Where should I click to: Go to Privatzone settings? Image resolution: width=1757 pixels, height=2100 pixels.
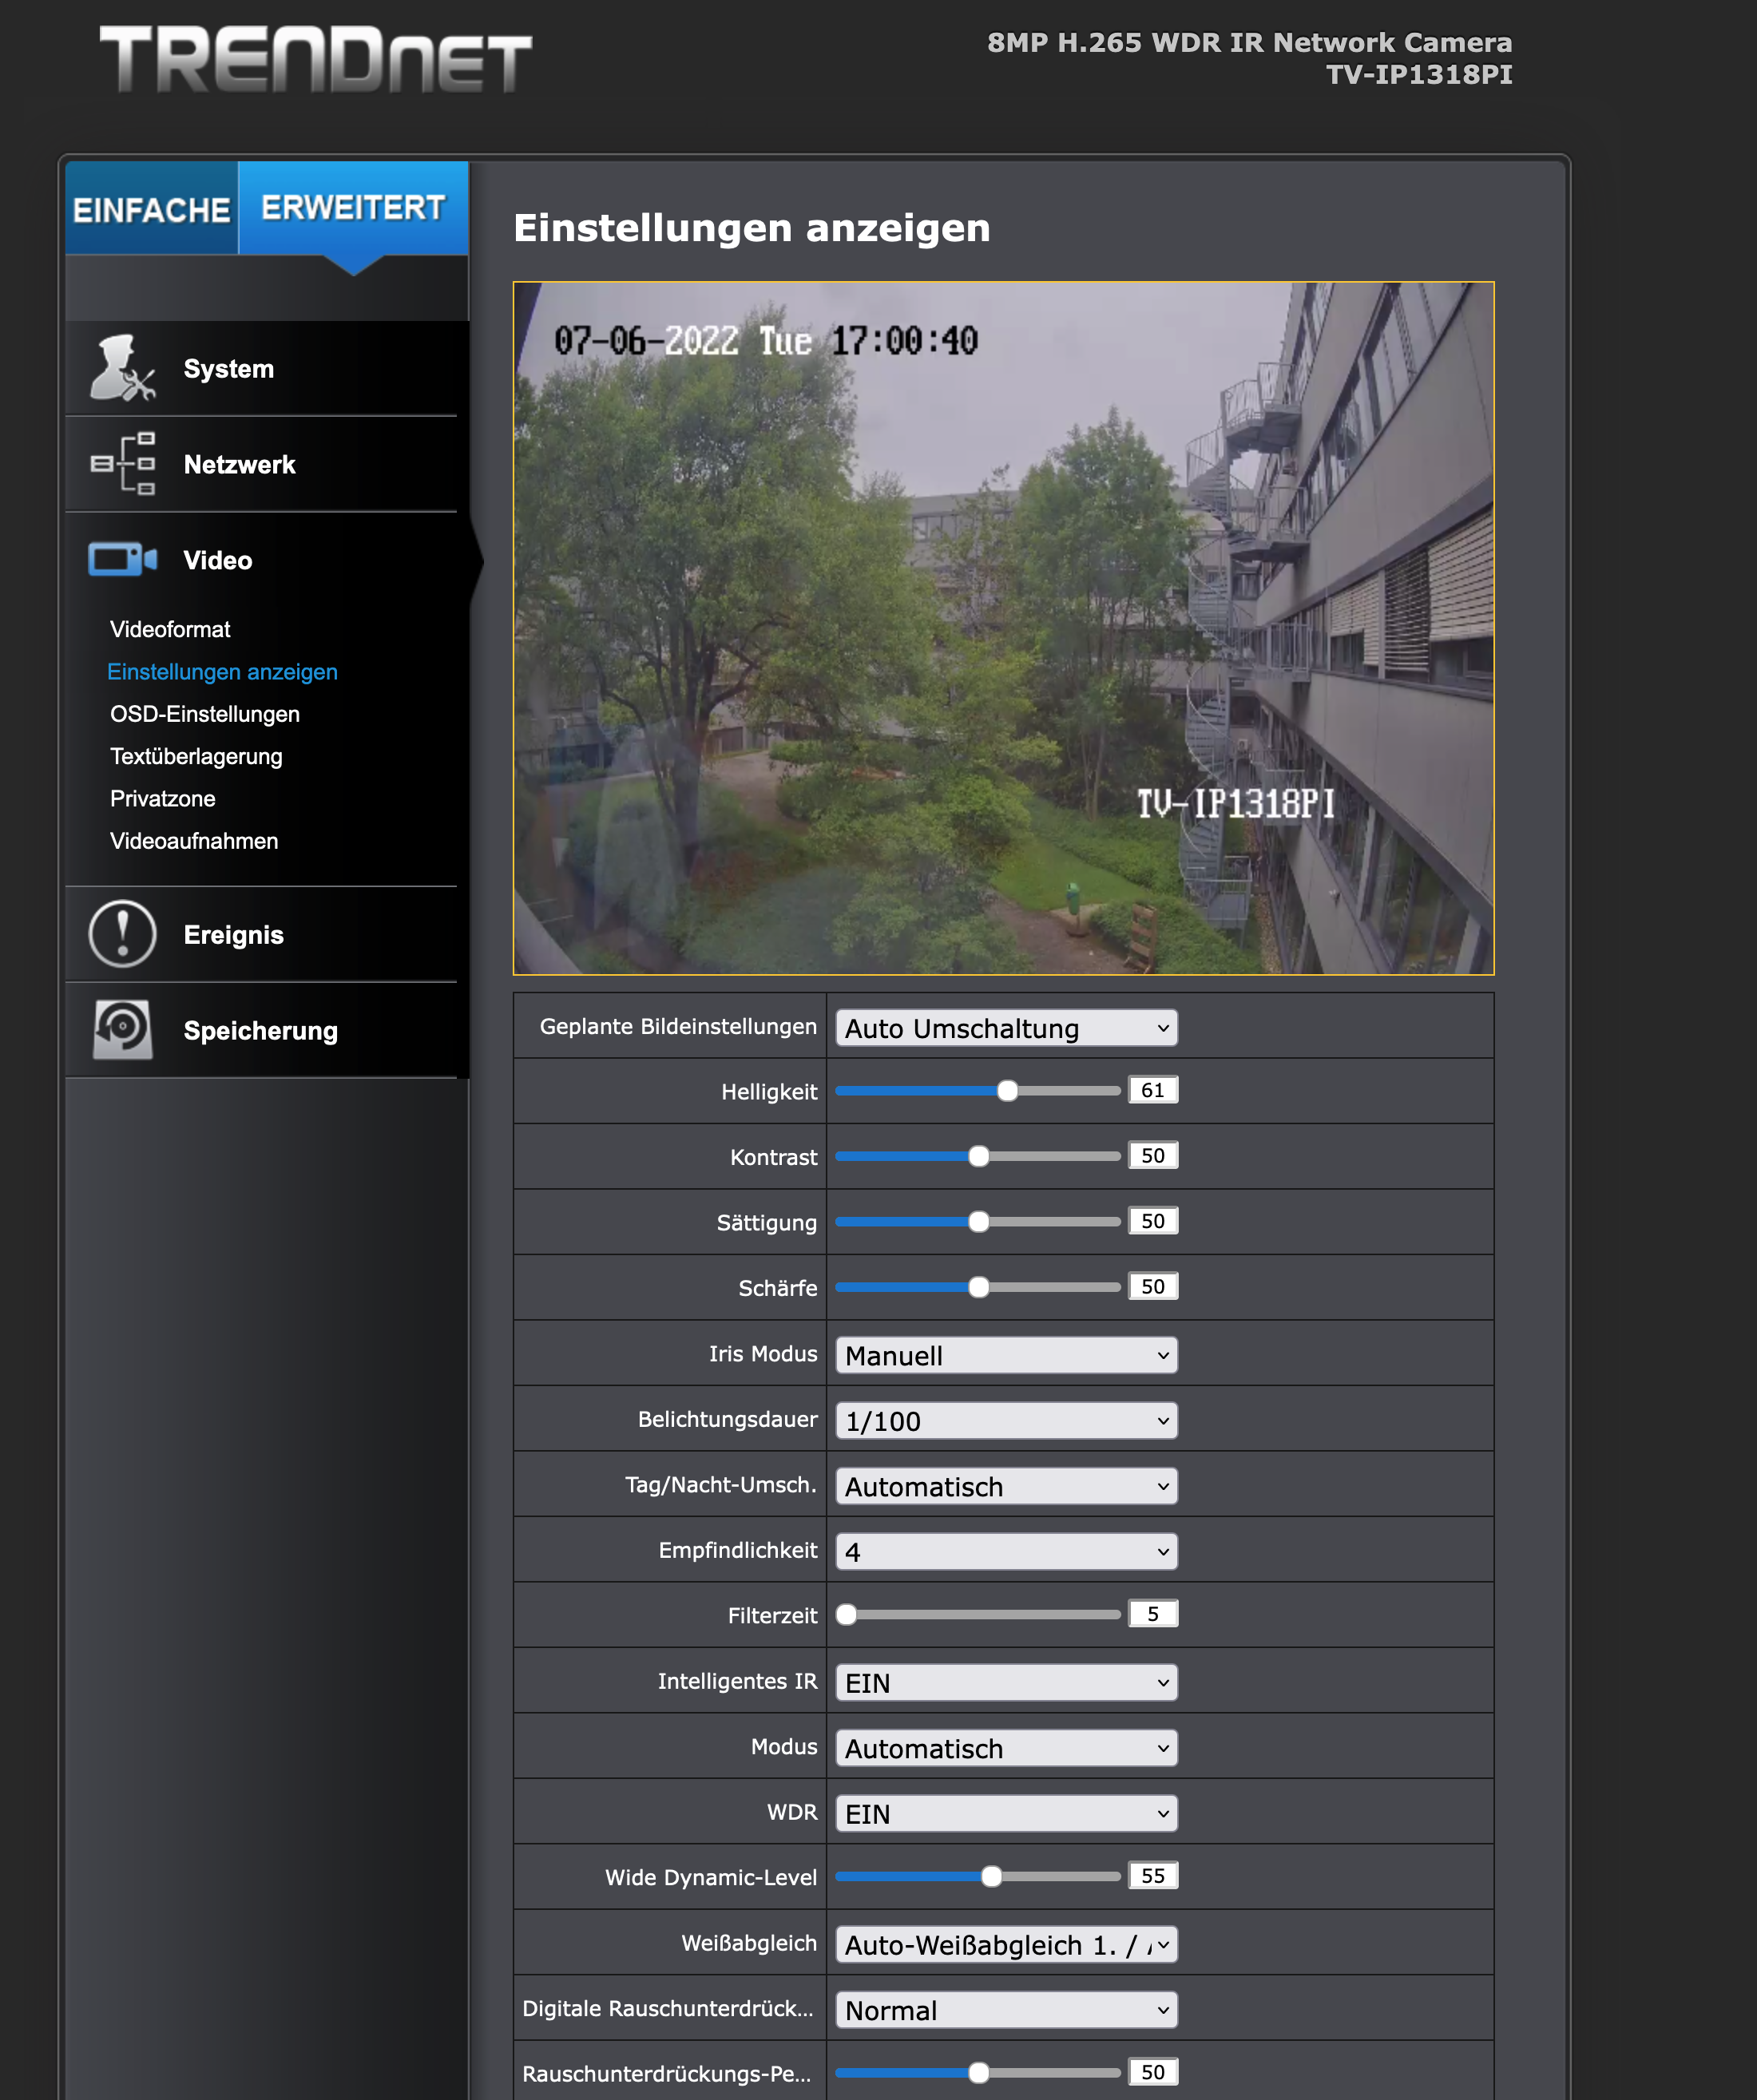tap(163, 798)
